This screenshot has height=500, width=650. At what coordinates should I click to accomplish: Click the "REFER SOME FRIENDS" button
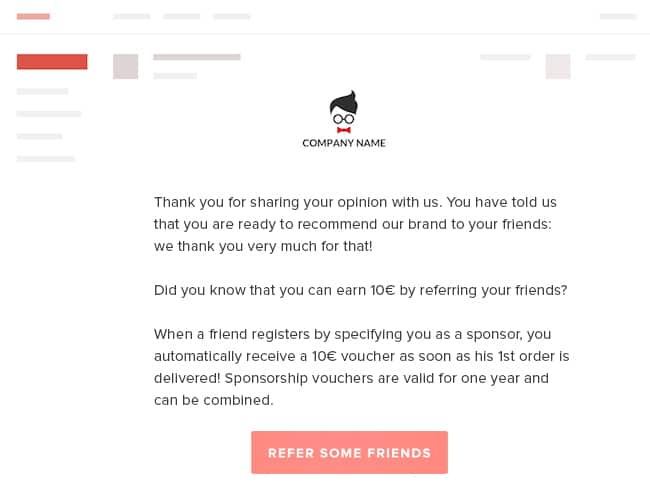(x=349, y=452)
